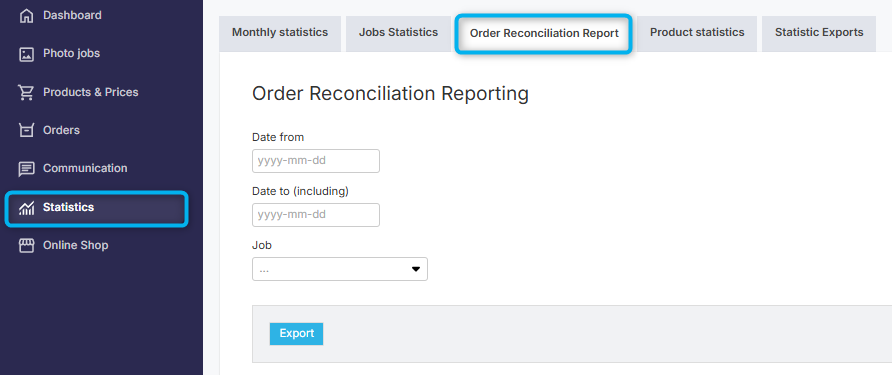This screenshot has width=892, height=375.
Task: Click the Job field label
Action: click(x=262, y=246)
